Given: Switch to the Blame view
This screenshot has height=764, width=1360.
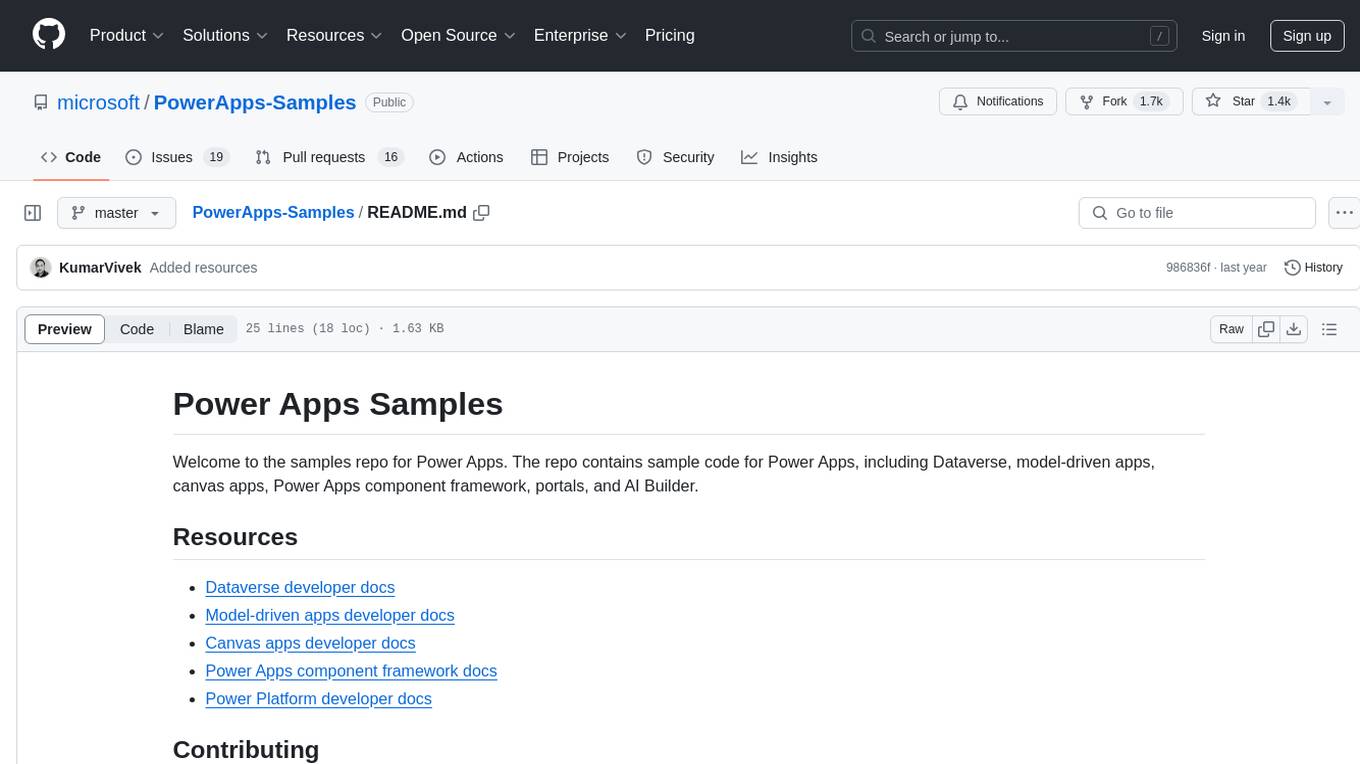Looking at the screenshot, I should click(x=203, y=329).
